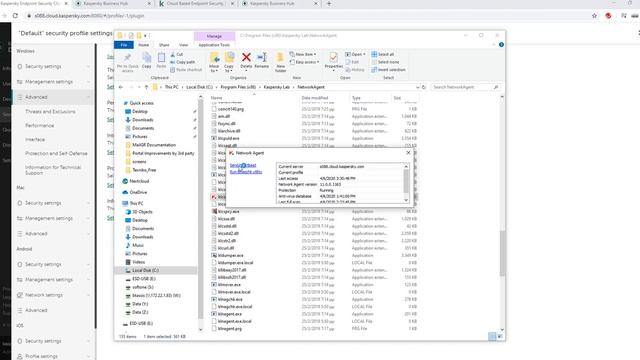Screen dimensions: 640x360
Task: Select Quick access in navigation pane
Action: [x=141, y=103]
